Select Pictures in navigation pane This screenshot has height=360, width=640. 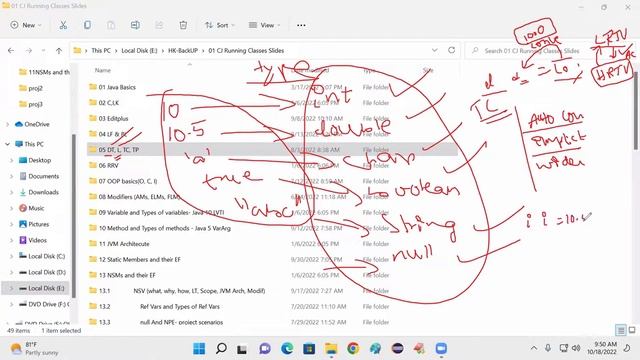coord(39,224)
